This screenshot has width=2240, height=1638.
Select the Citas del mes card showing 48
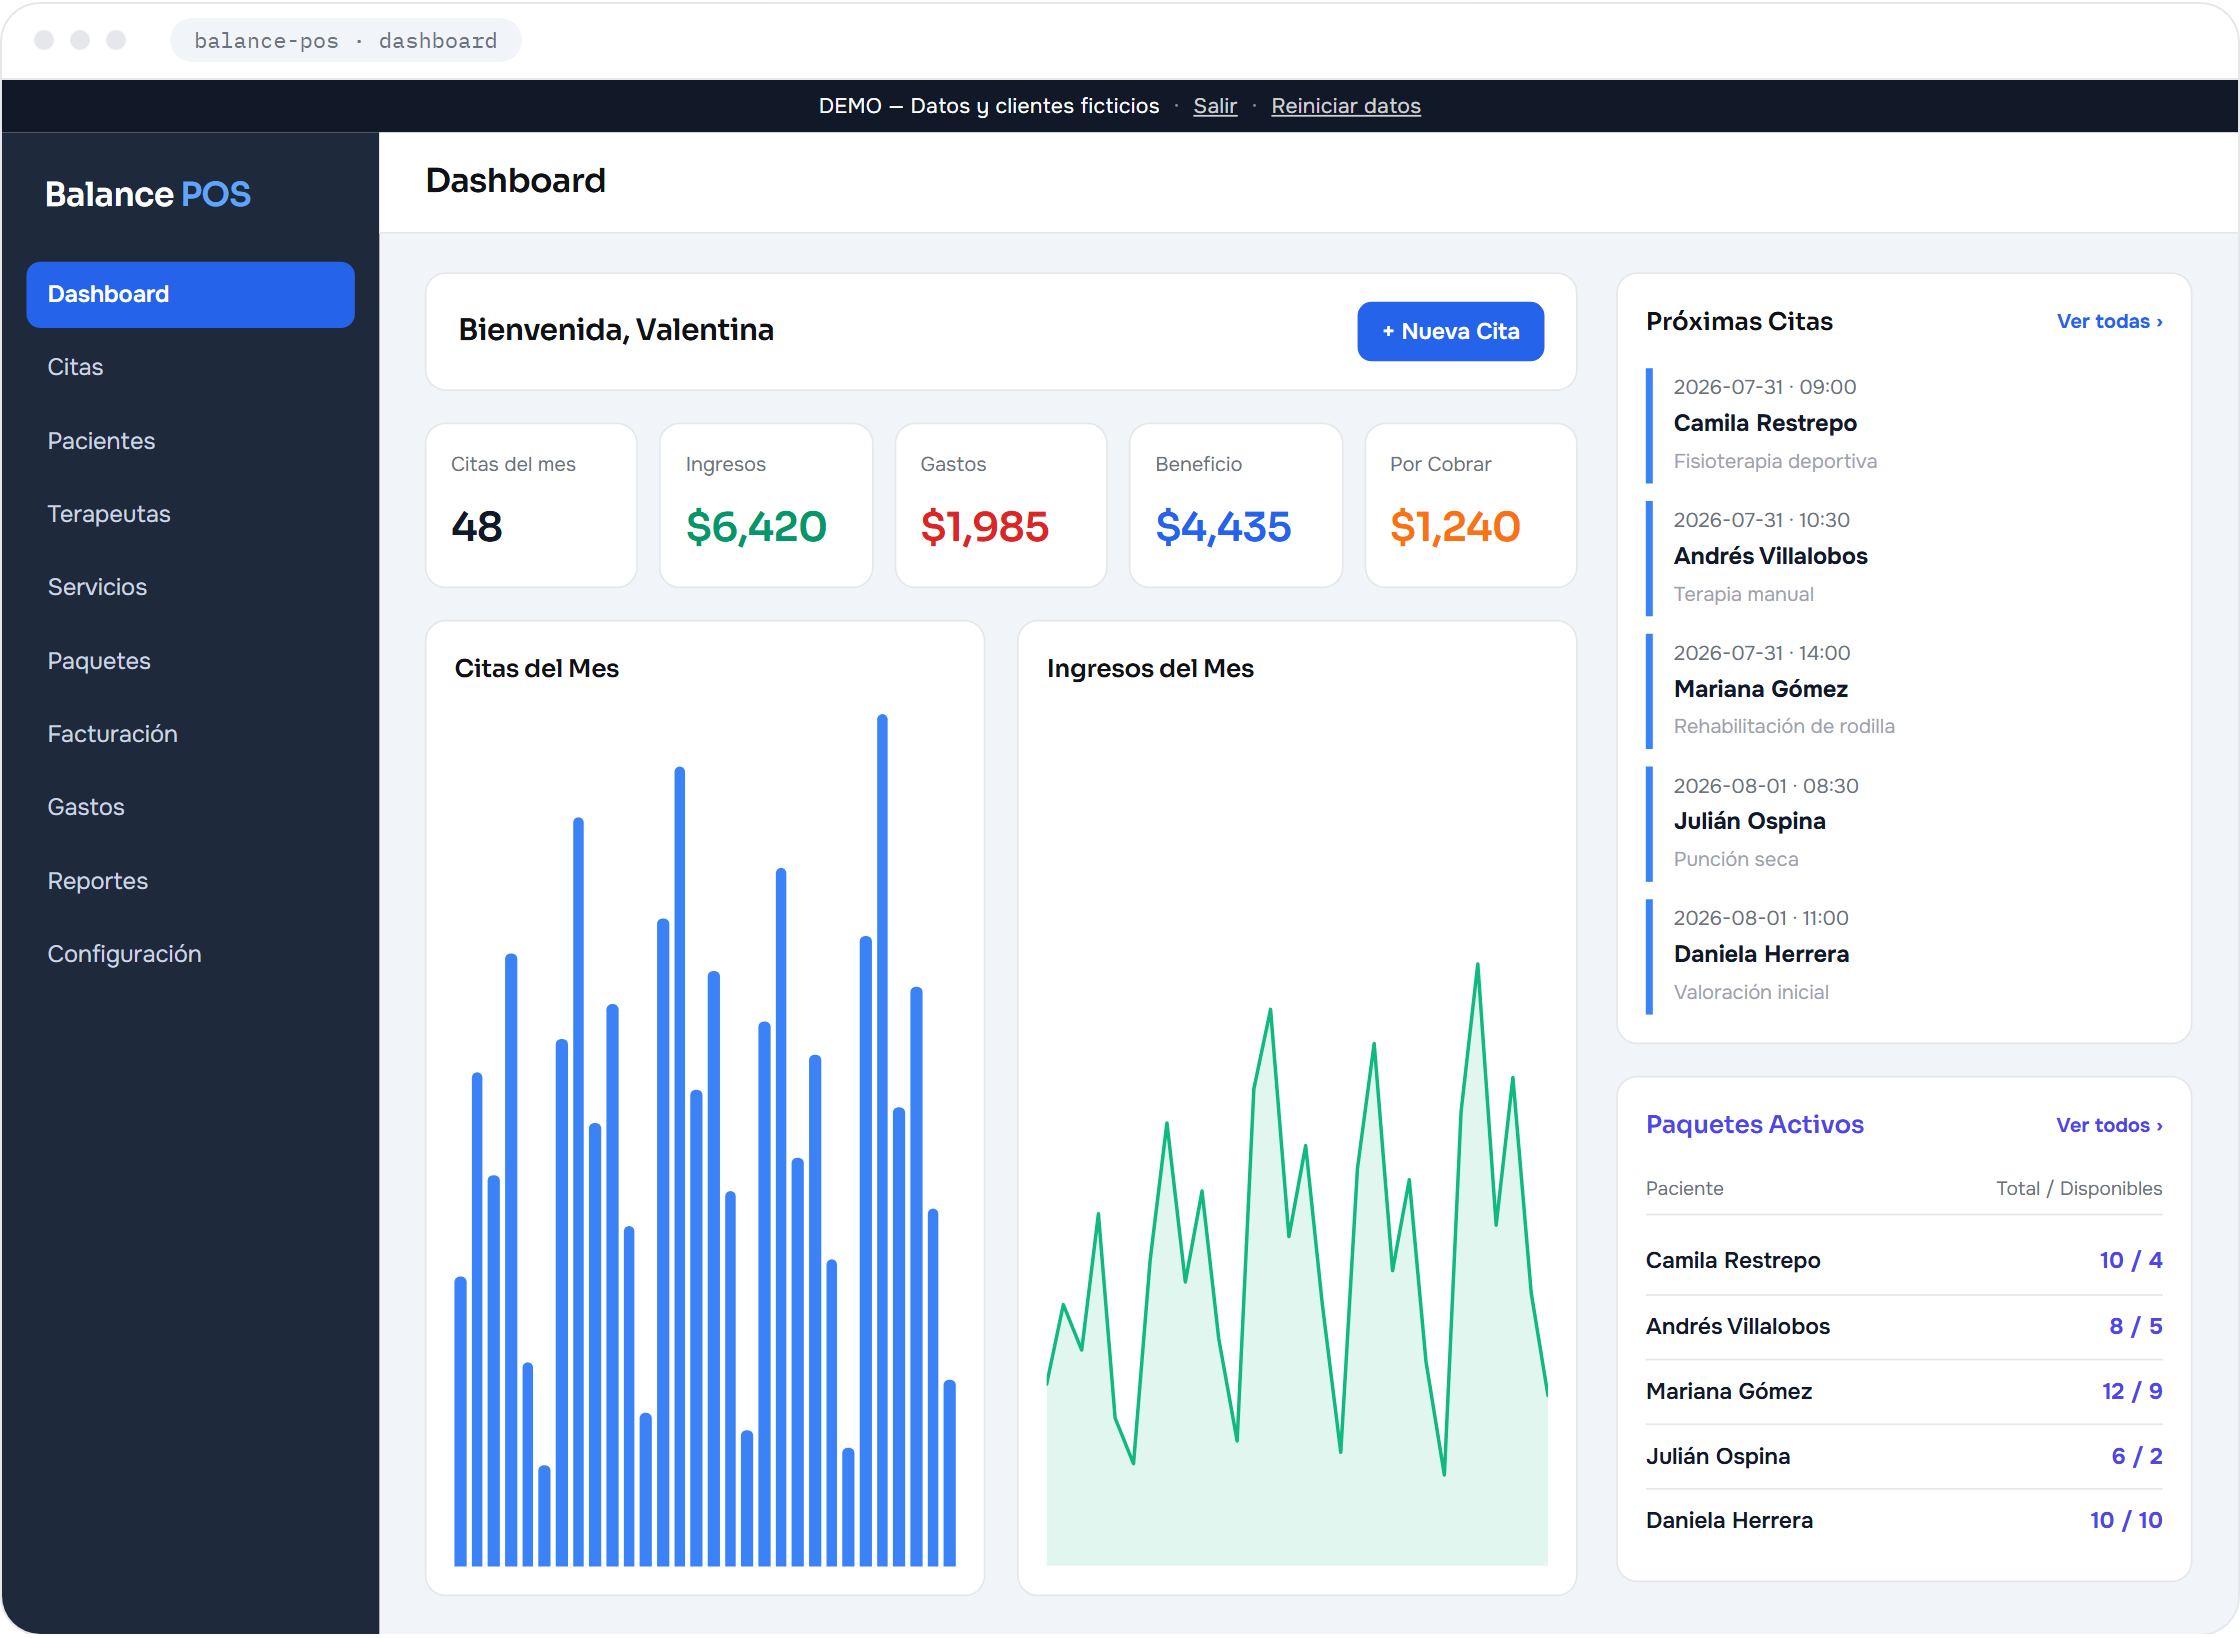[x=531, y=505]
